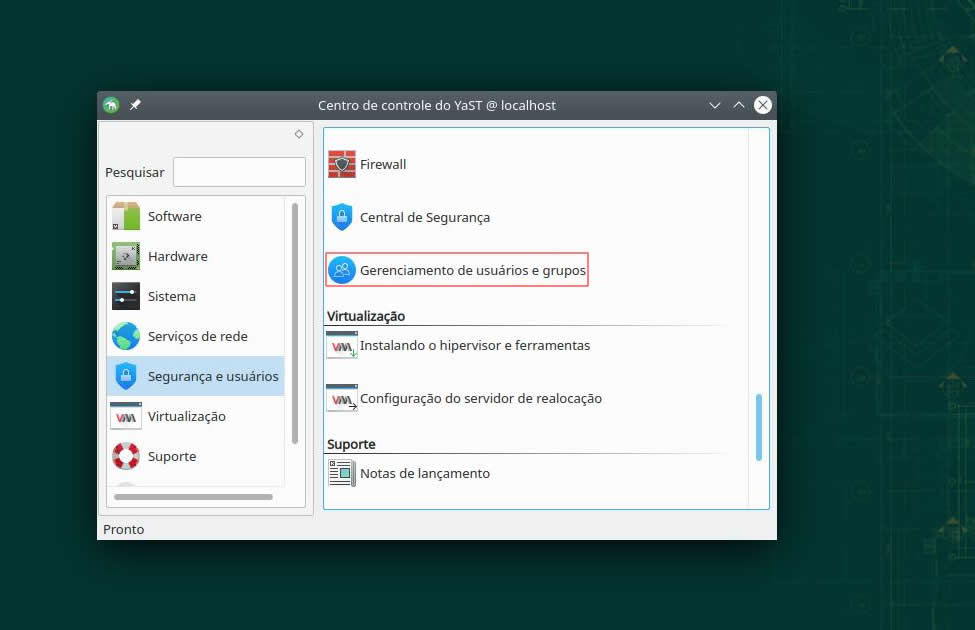Click the module list vertical scrollbar
This screenshot has height=630, width=975.
(x=758, y=427)
